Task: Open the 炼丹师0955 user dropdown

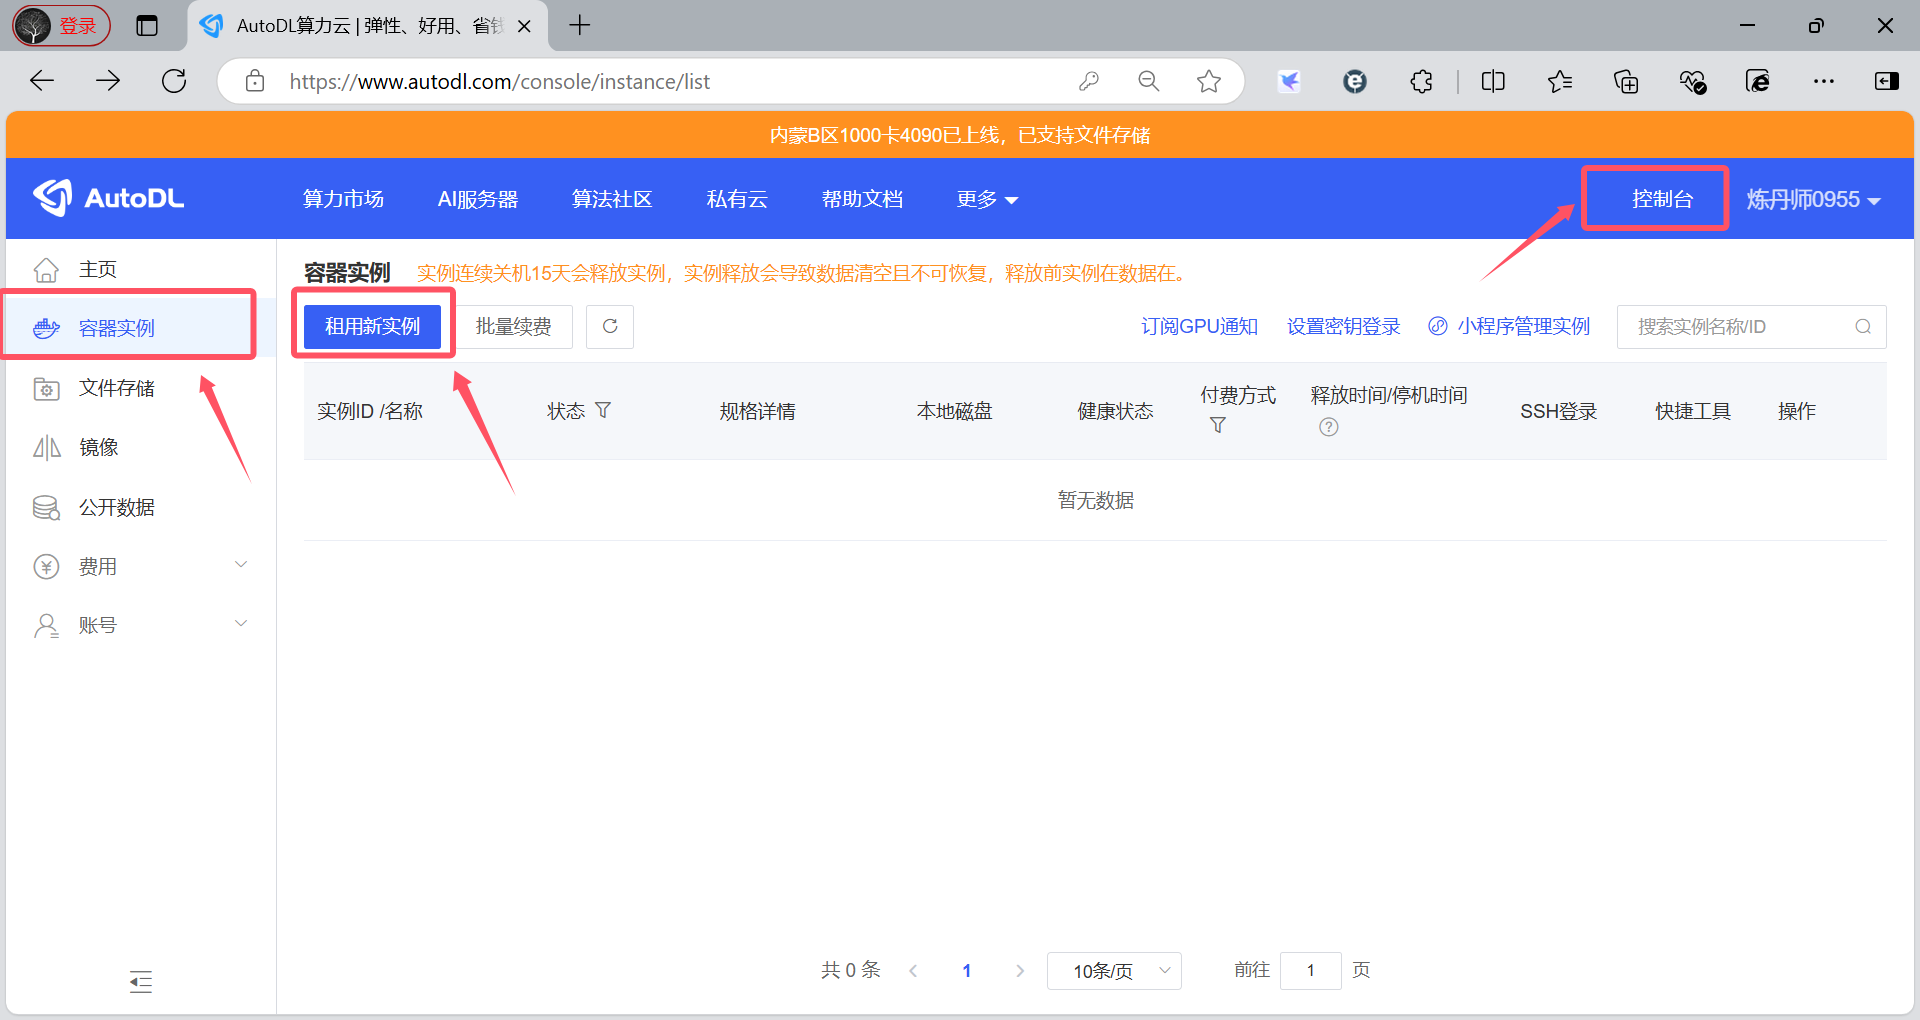Action: click(1813, 199)
